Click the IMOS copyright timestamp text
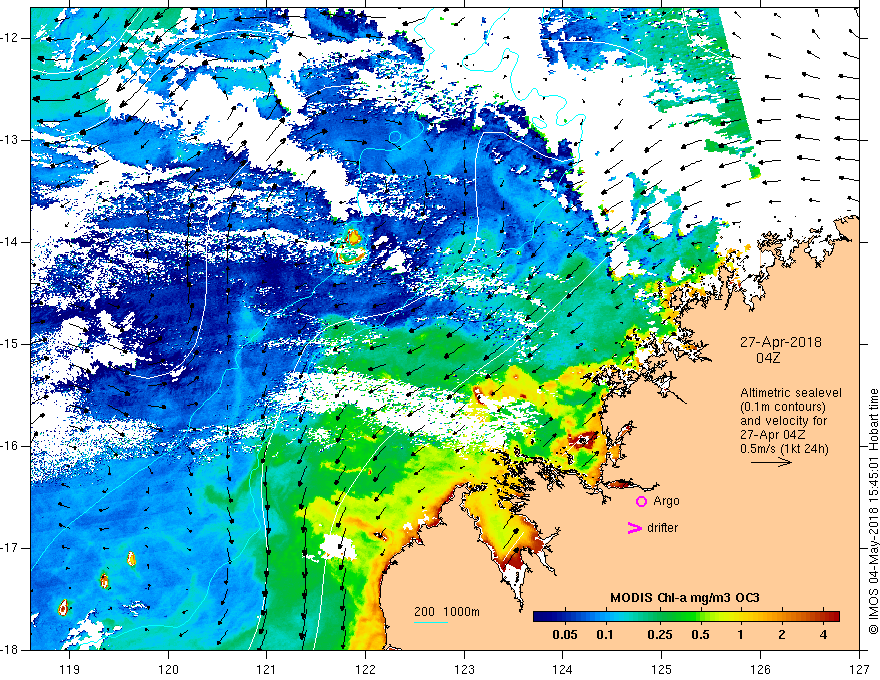Viewport: 880px width, 680px height. coord(873,511)
